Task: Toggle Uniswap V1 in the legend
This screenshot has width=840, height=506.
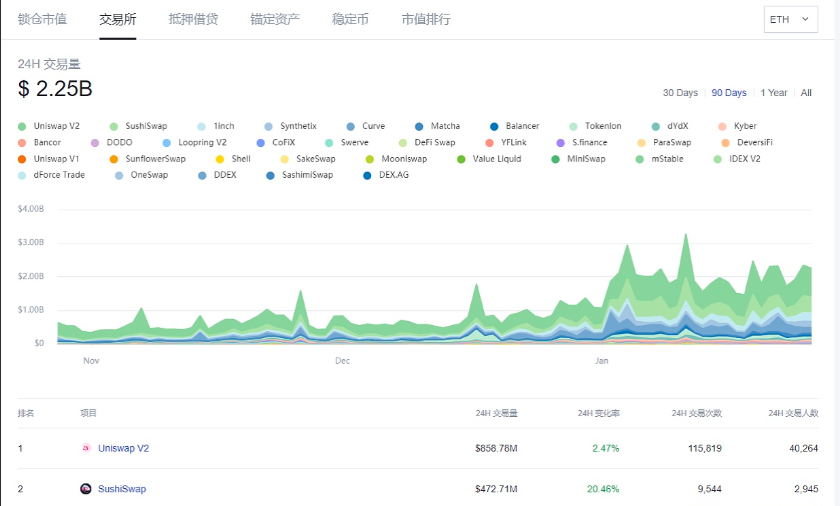Action: [x=48, y=158]
